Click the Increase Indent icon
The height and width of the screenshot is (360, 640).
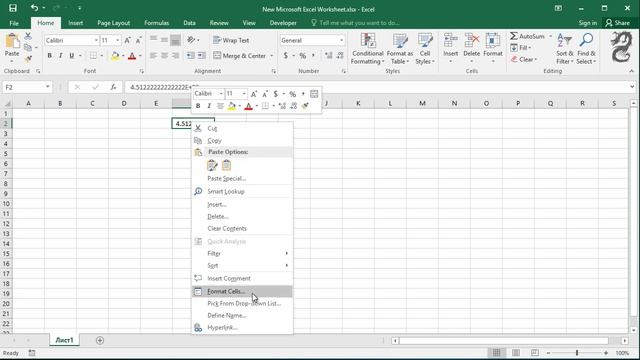(202, 56)
